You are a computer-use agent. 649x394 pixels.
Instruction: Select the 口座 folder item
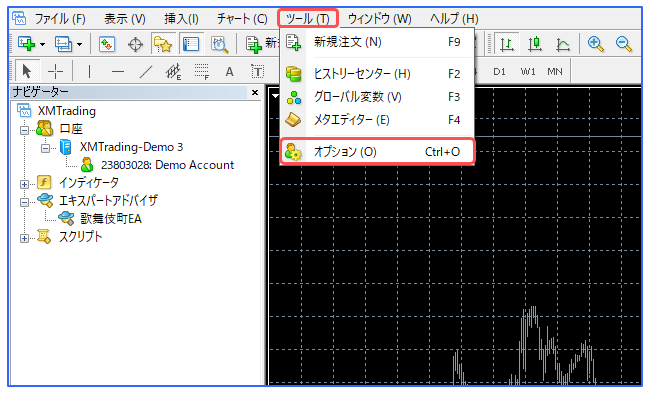point(71,129)
